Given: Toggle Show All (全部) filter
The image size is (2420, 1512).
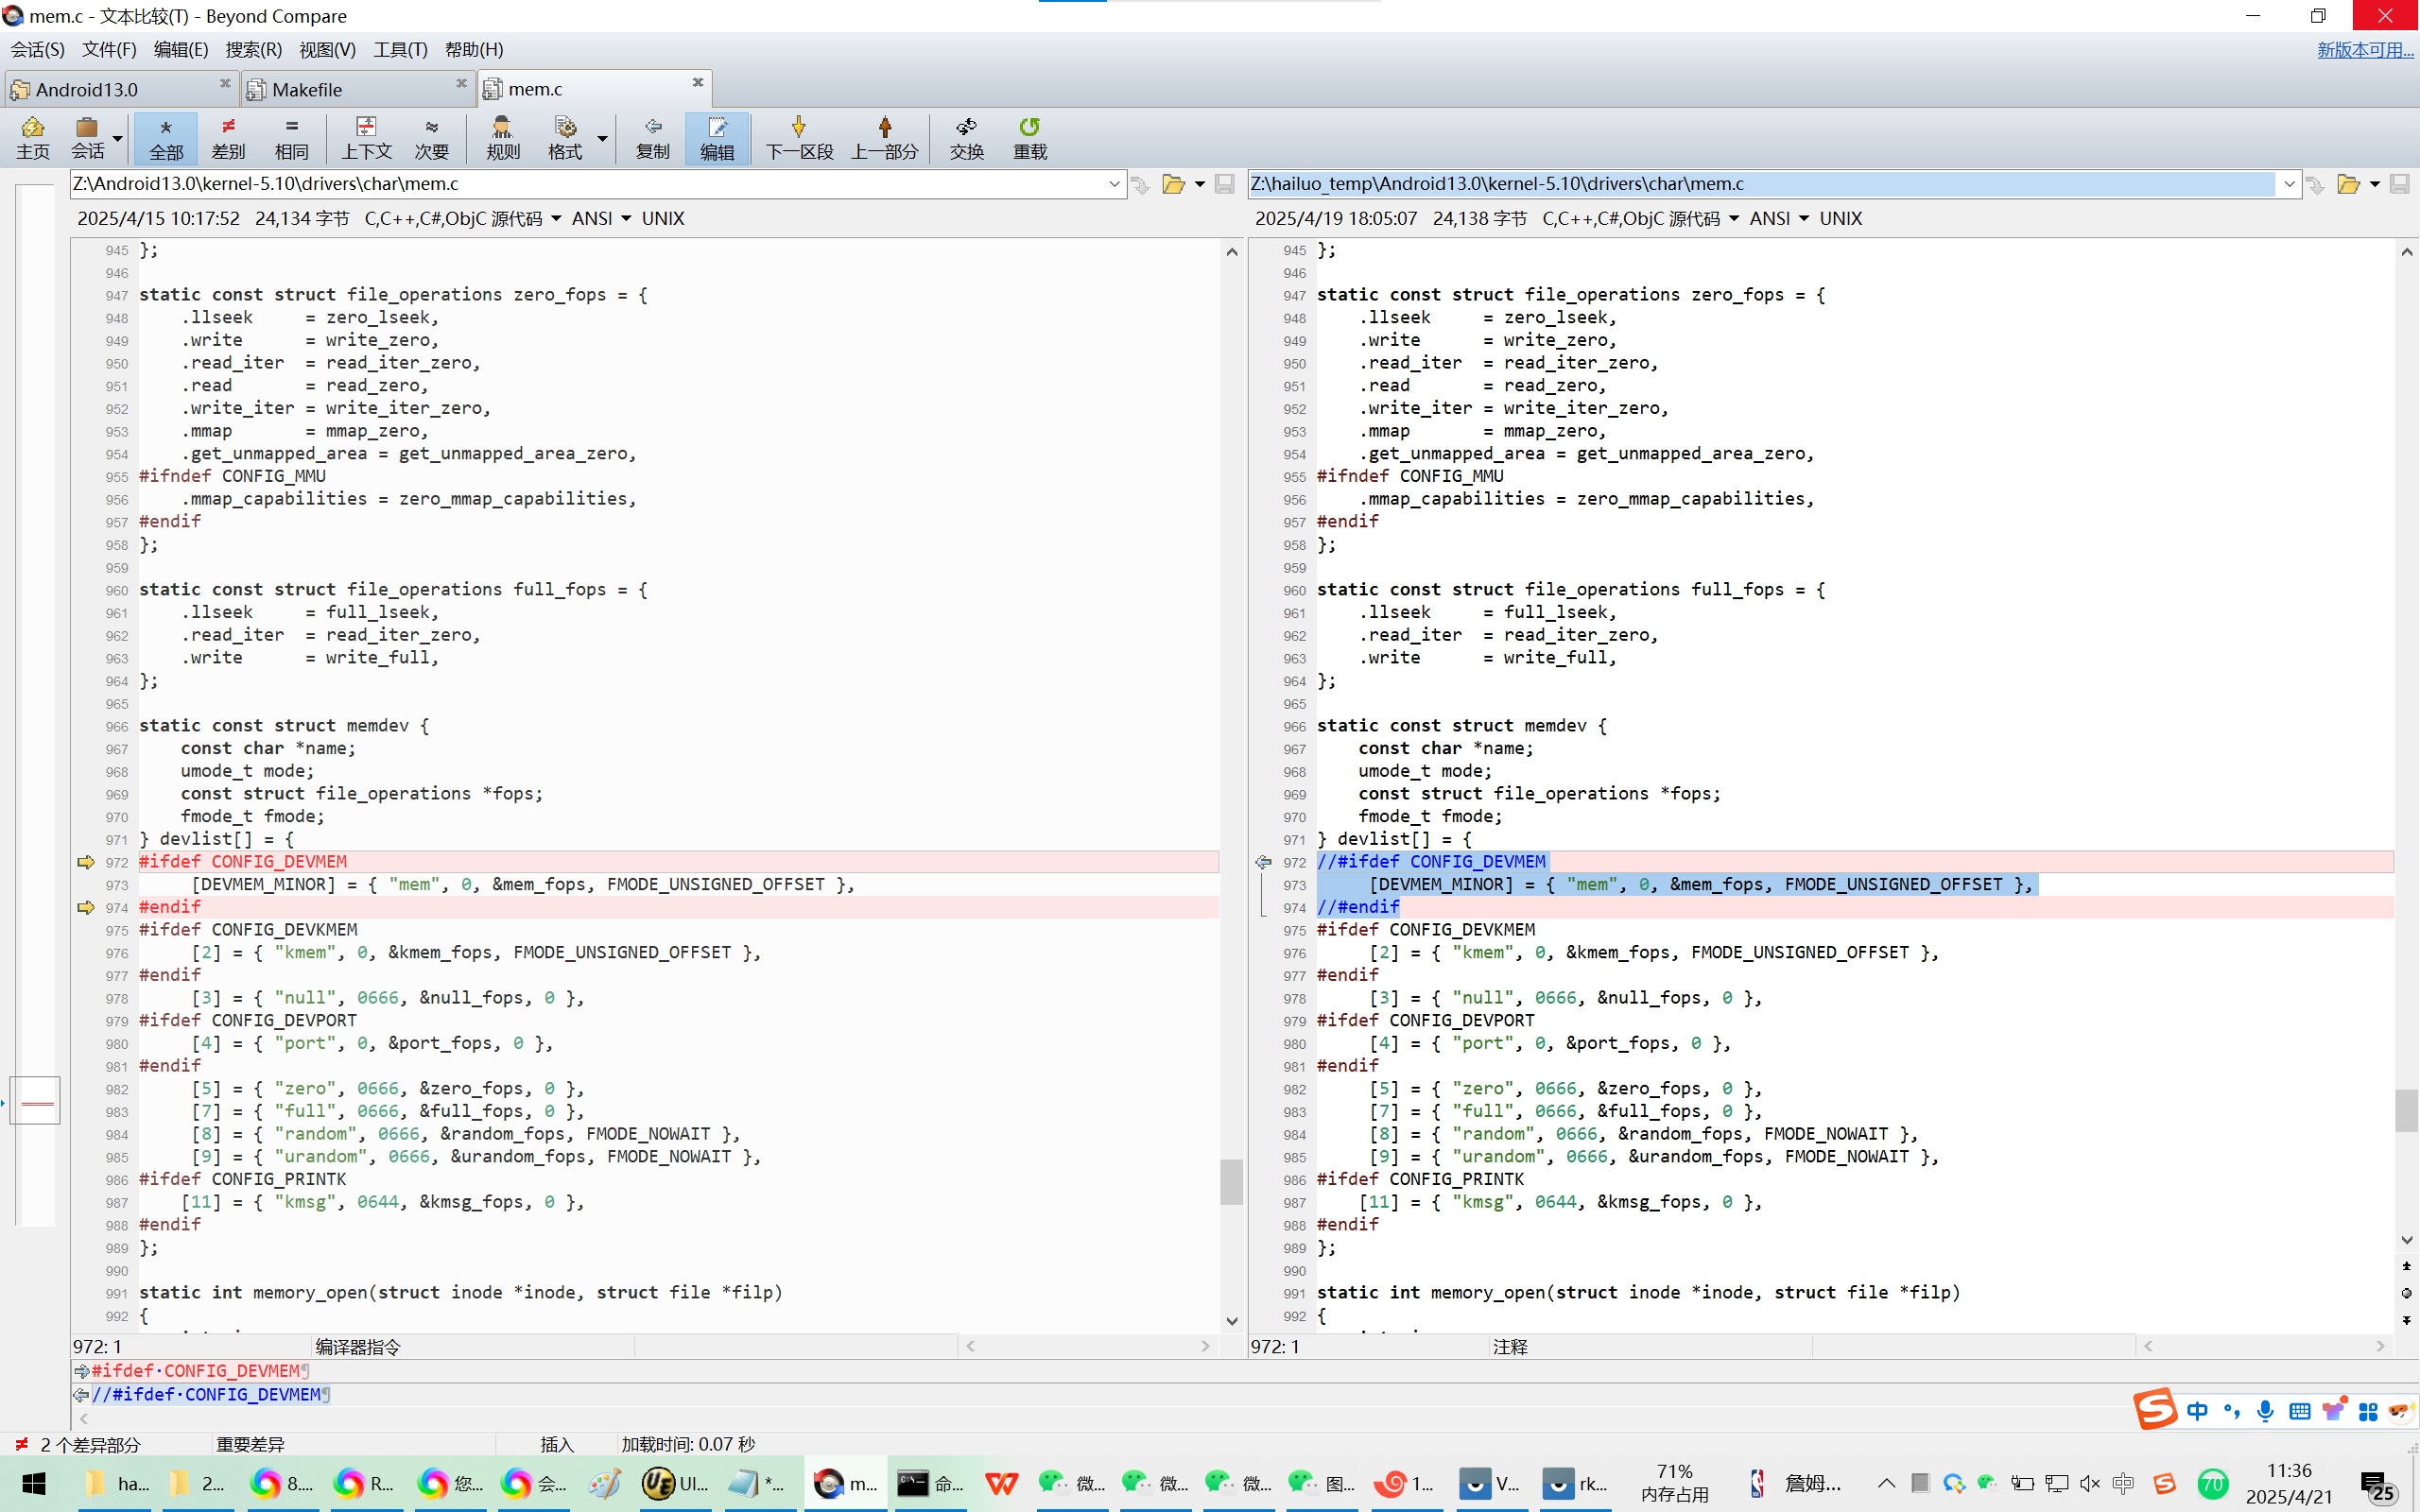Looking at the screenshot, I should point(166,137).
